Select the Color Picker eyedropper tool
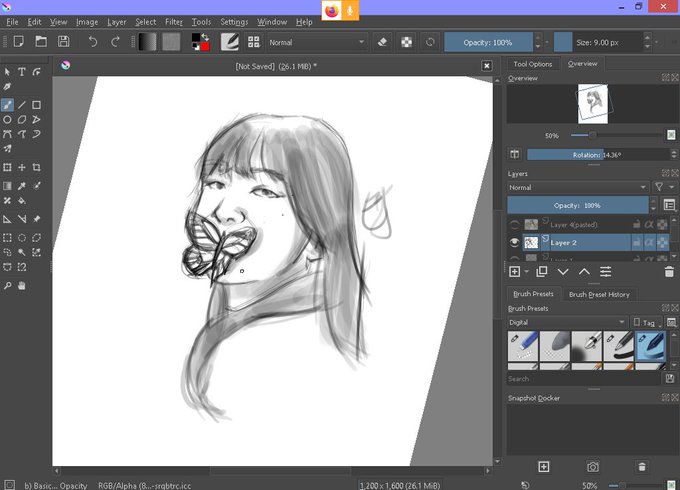Screen dimensions: 680x490 [22, 186]
